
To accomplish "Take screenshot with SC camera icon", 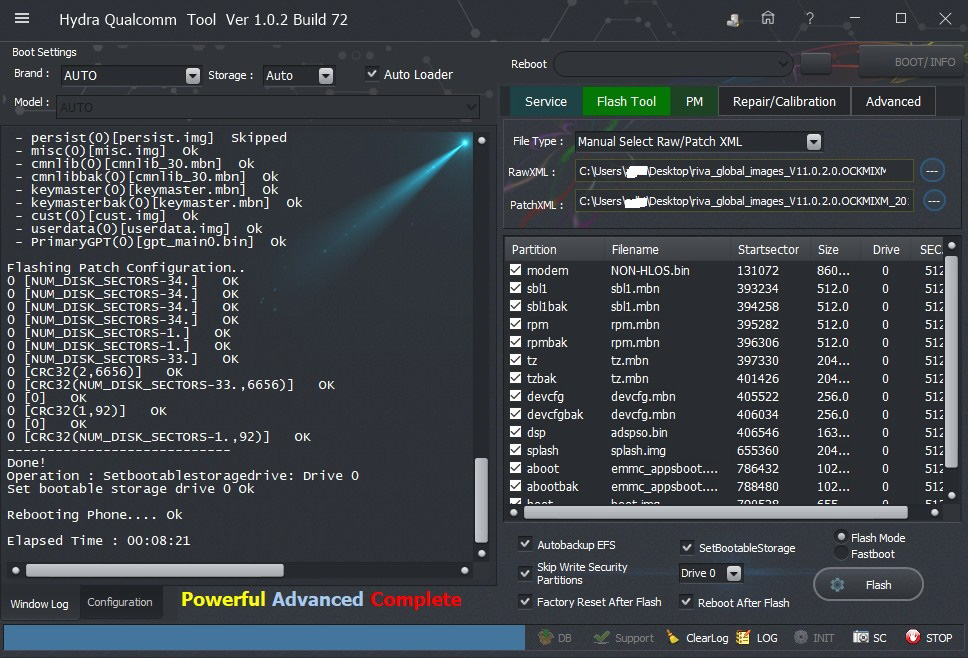I will click(861, 637).
